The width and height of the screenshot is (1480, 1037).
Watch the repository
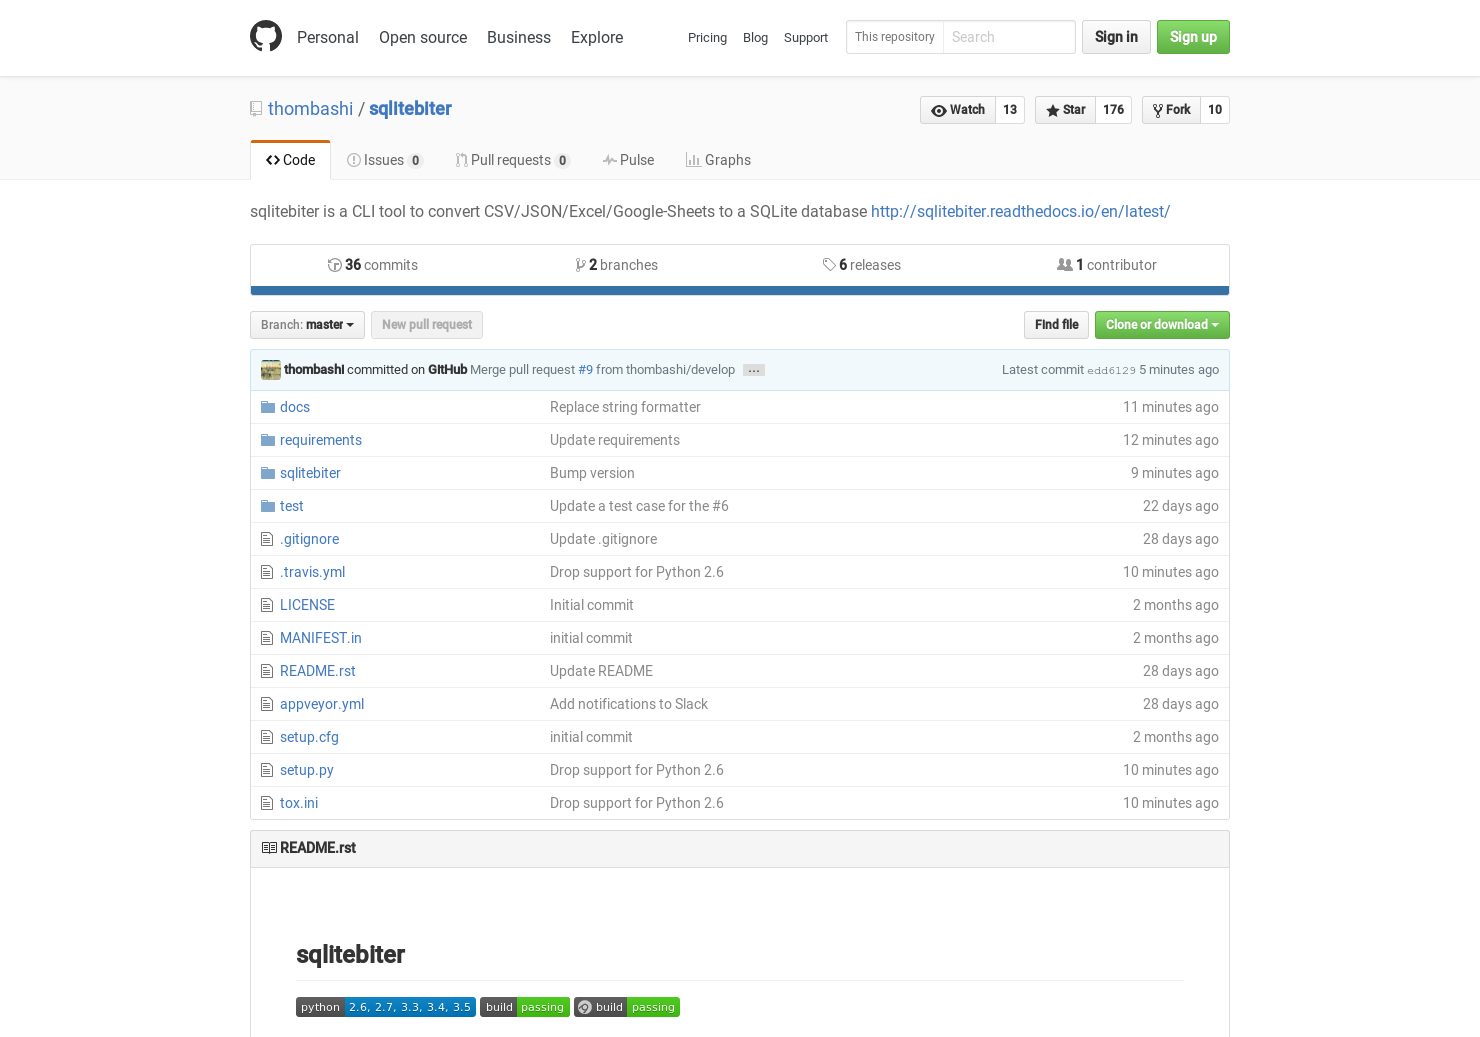pyautogui.click(x=958, y=110)
